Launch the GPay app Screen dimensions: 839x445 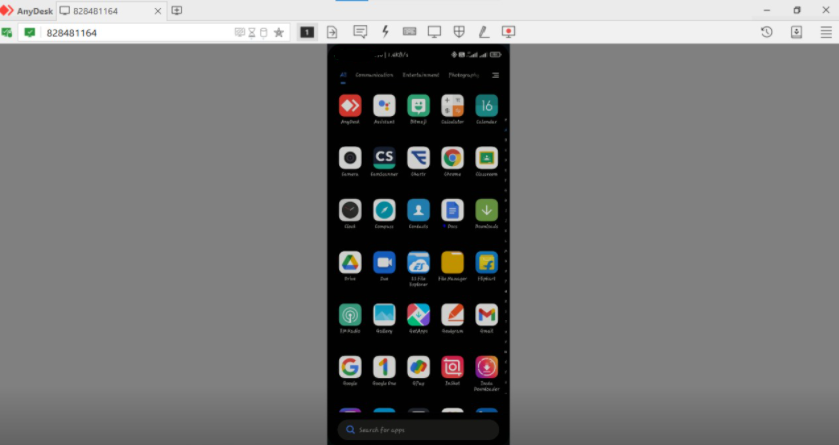418,367
